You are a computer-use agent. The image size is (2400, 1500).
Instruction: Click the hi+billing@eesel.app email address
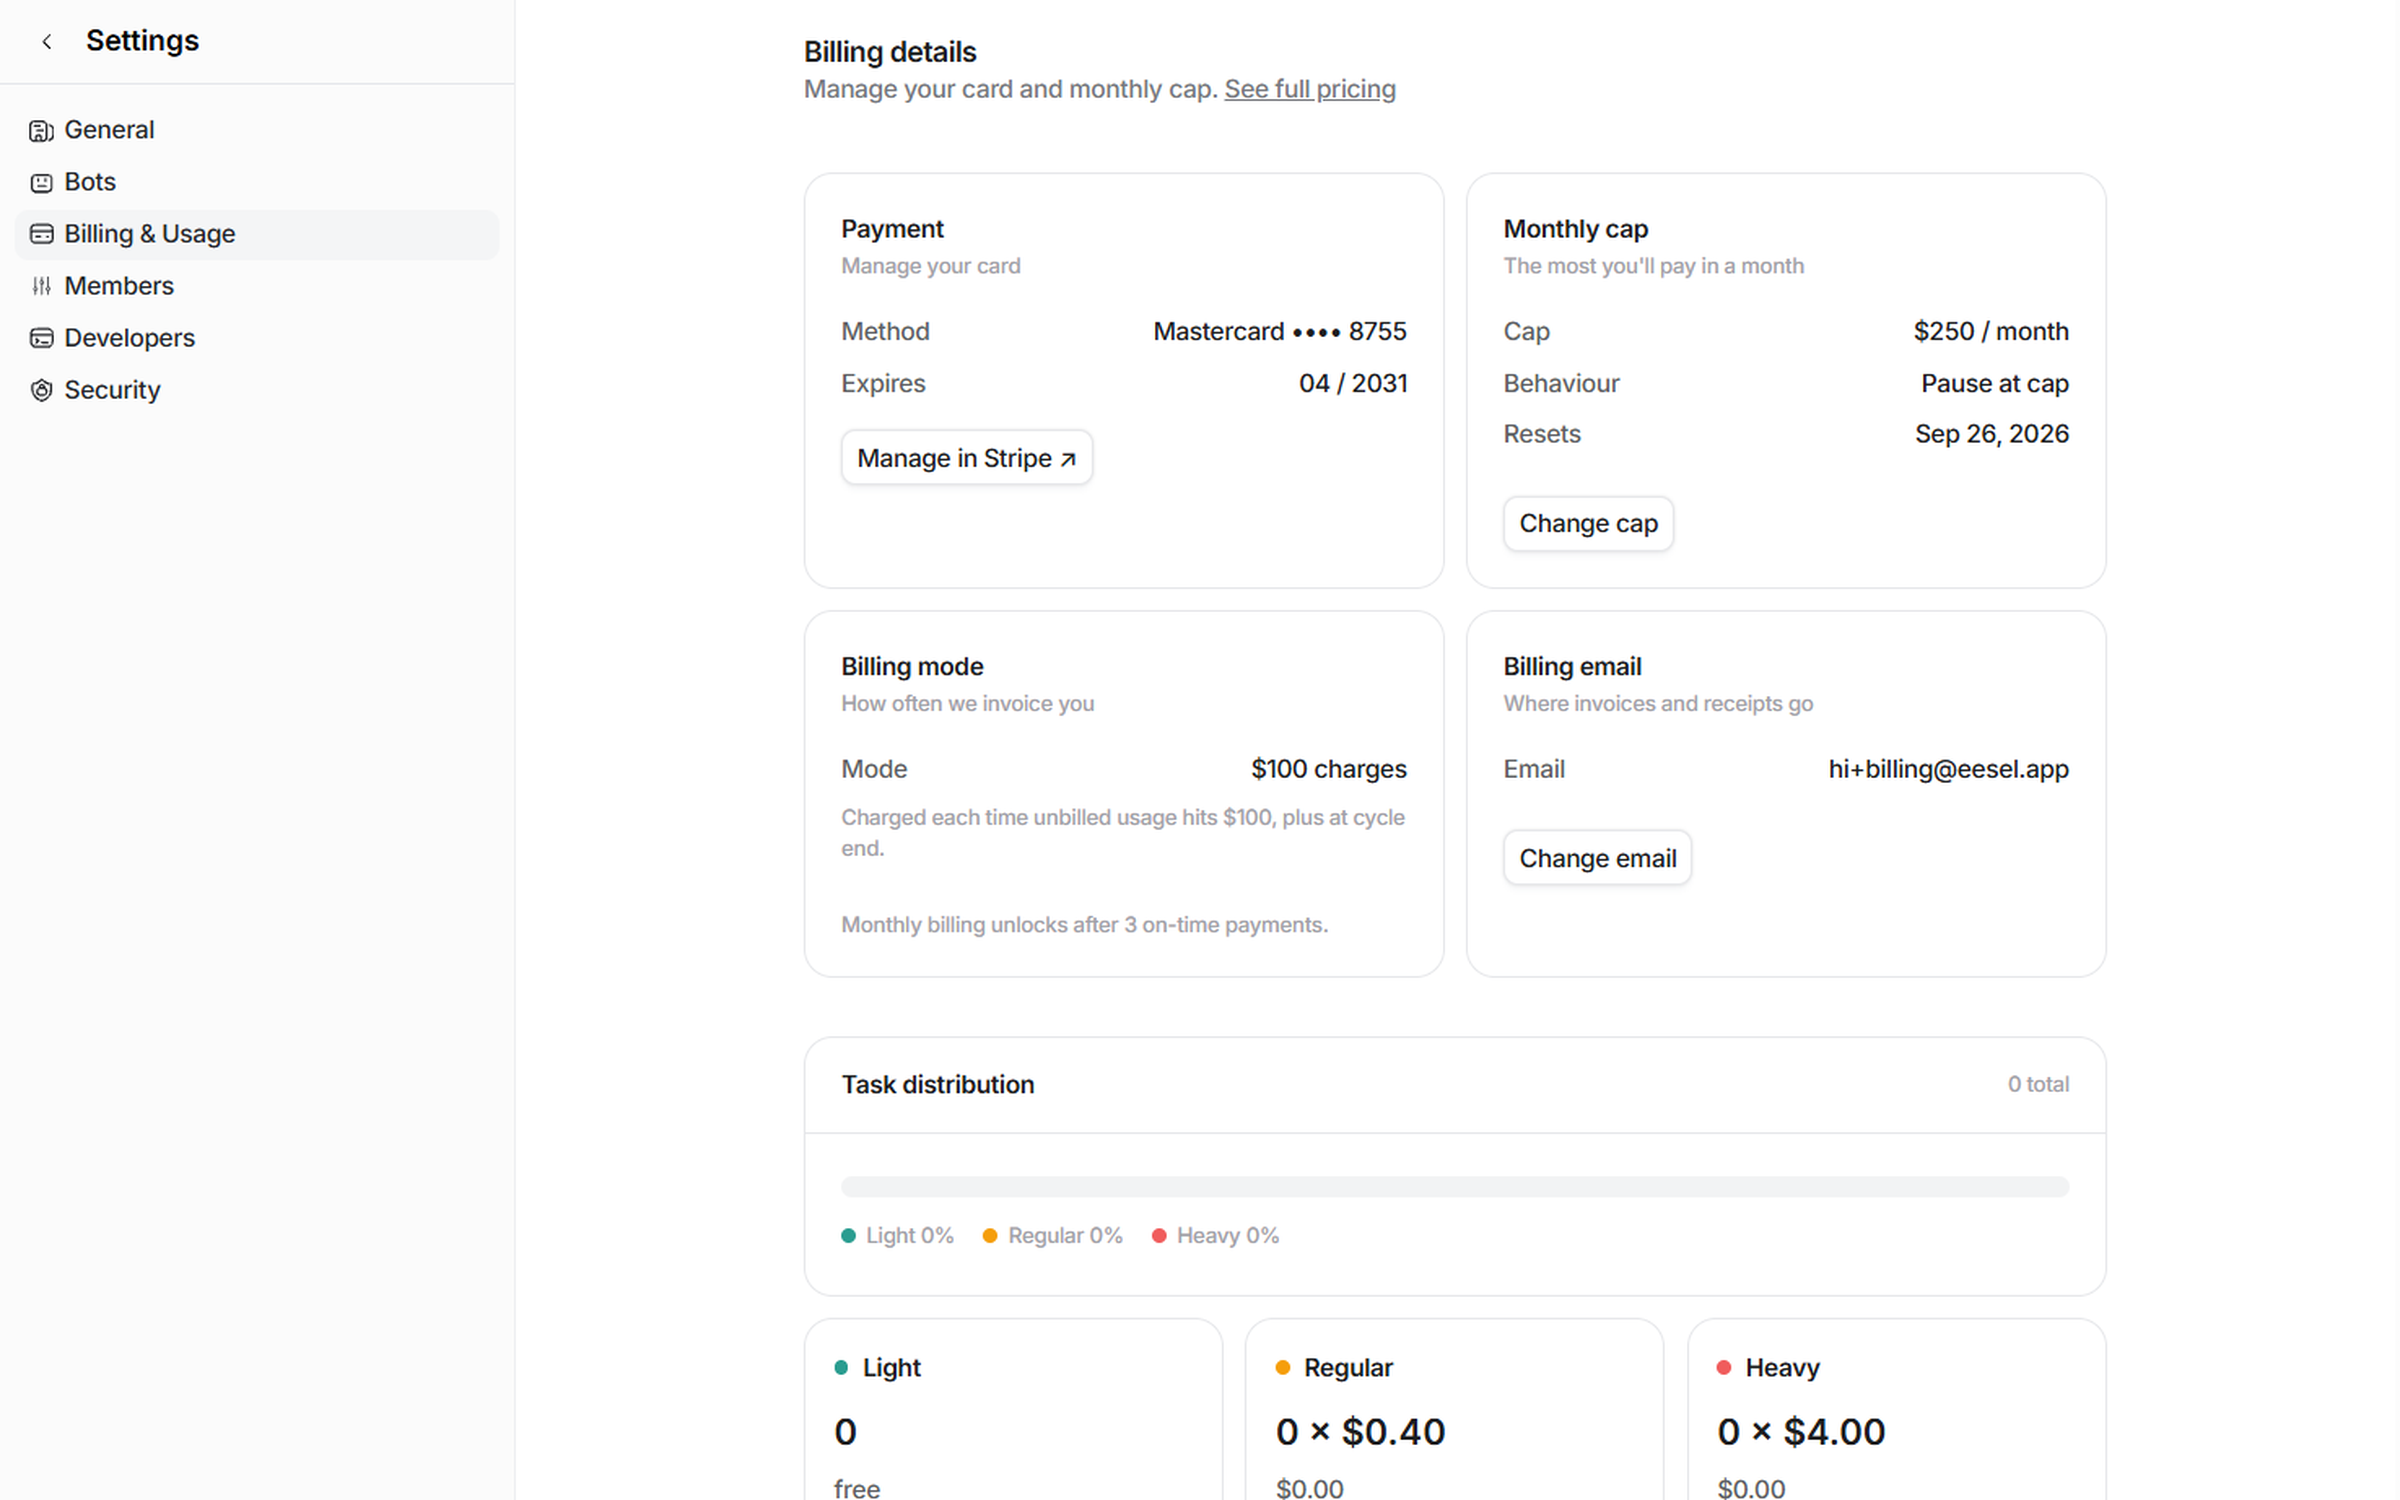click(1948, 769)
